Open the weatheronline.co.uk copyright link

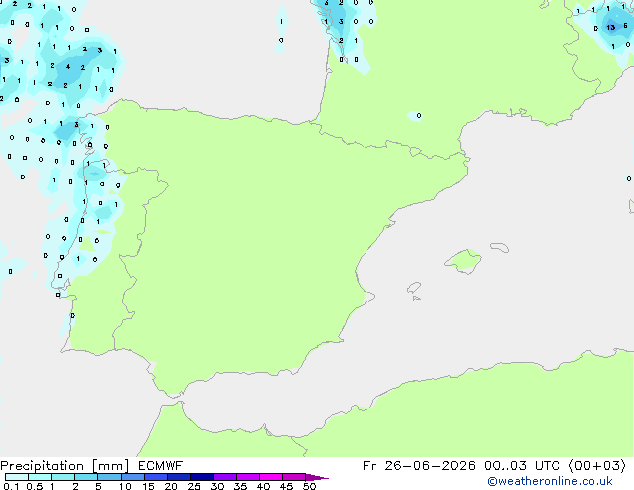tap(550, 481)
